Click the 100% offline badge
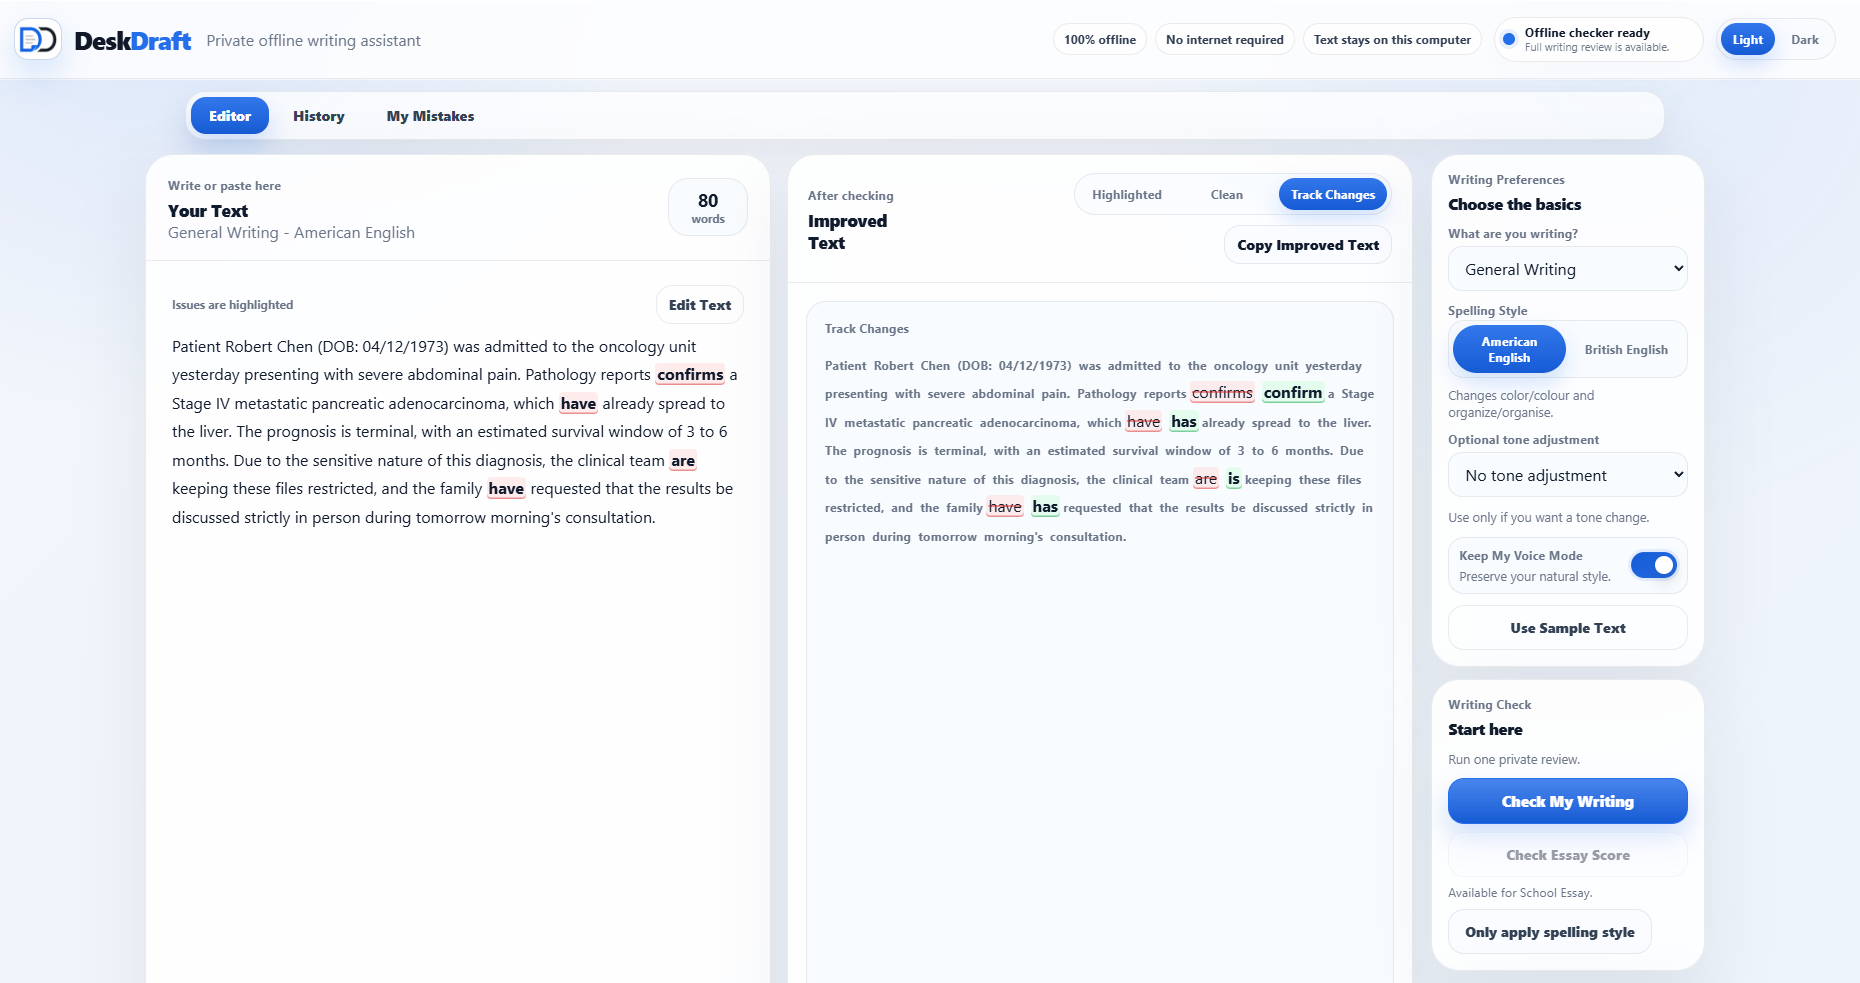 [1100, 40]
